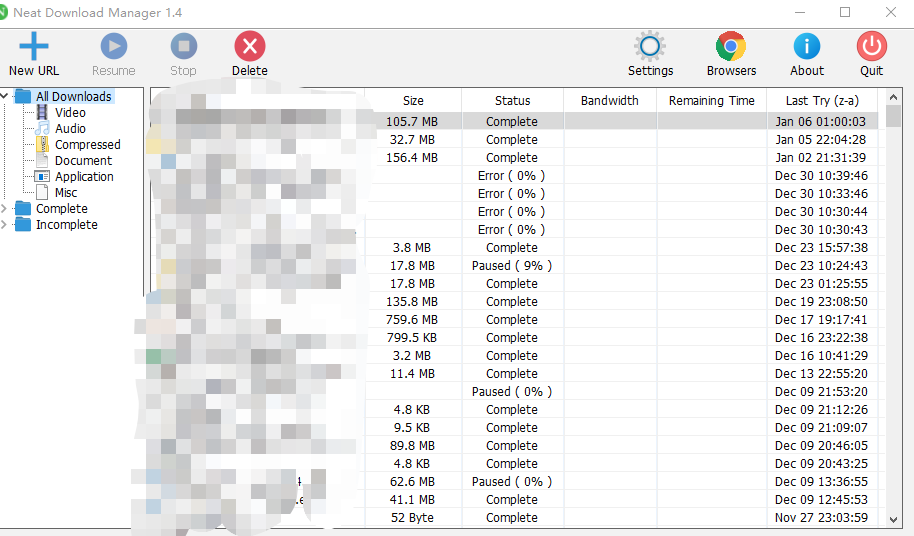Expand the Complete folder node
Viewport: 914px width, 536px height.
pyautogui.click(x=6, y=209)
